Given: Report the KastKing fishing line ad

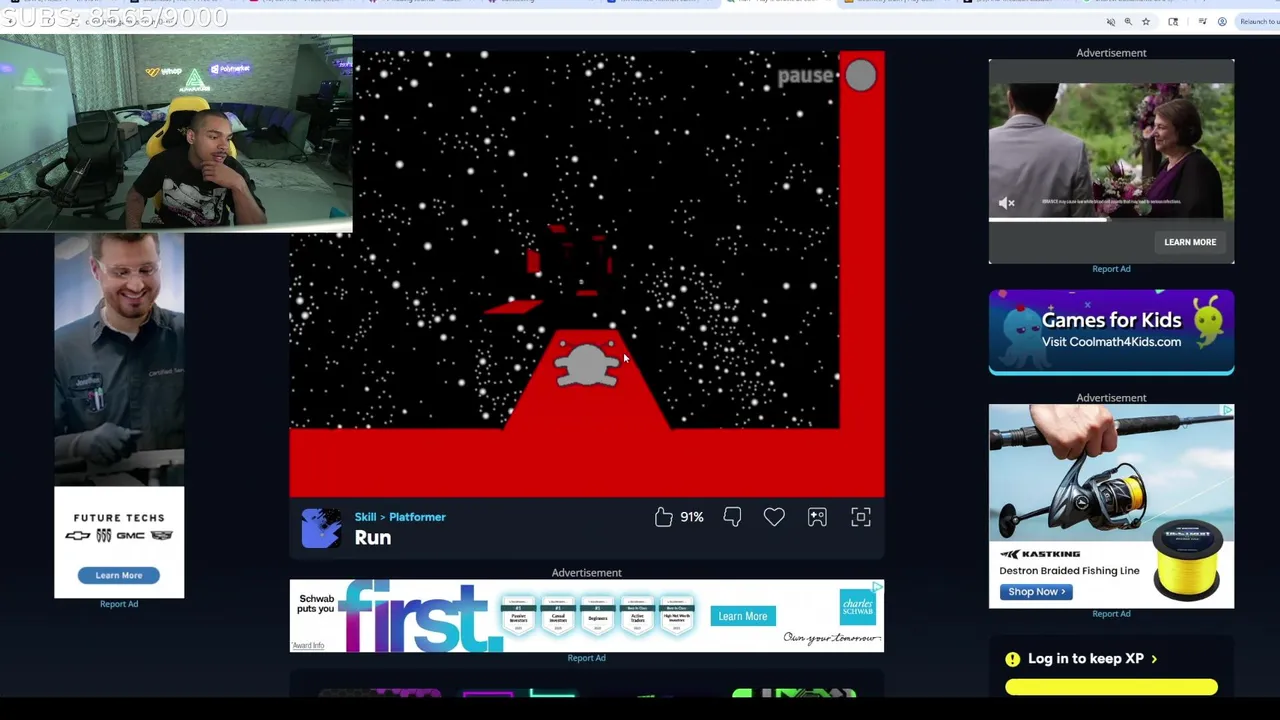Looking at the screenshot, I should 1111,614.
